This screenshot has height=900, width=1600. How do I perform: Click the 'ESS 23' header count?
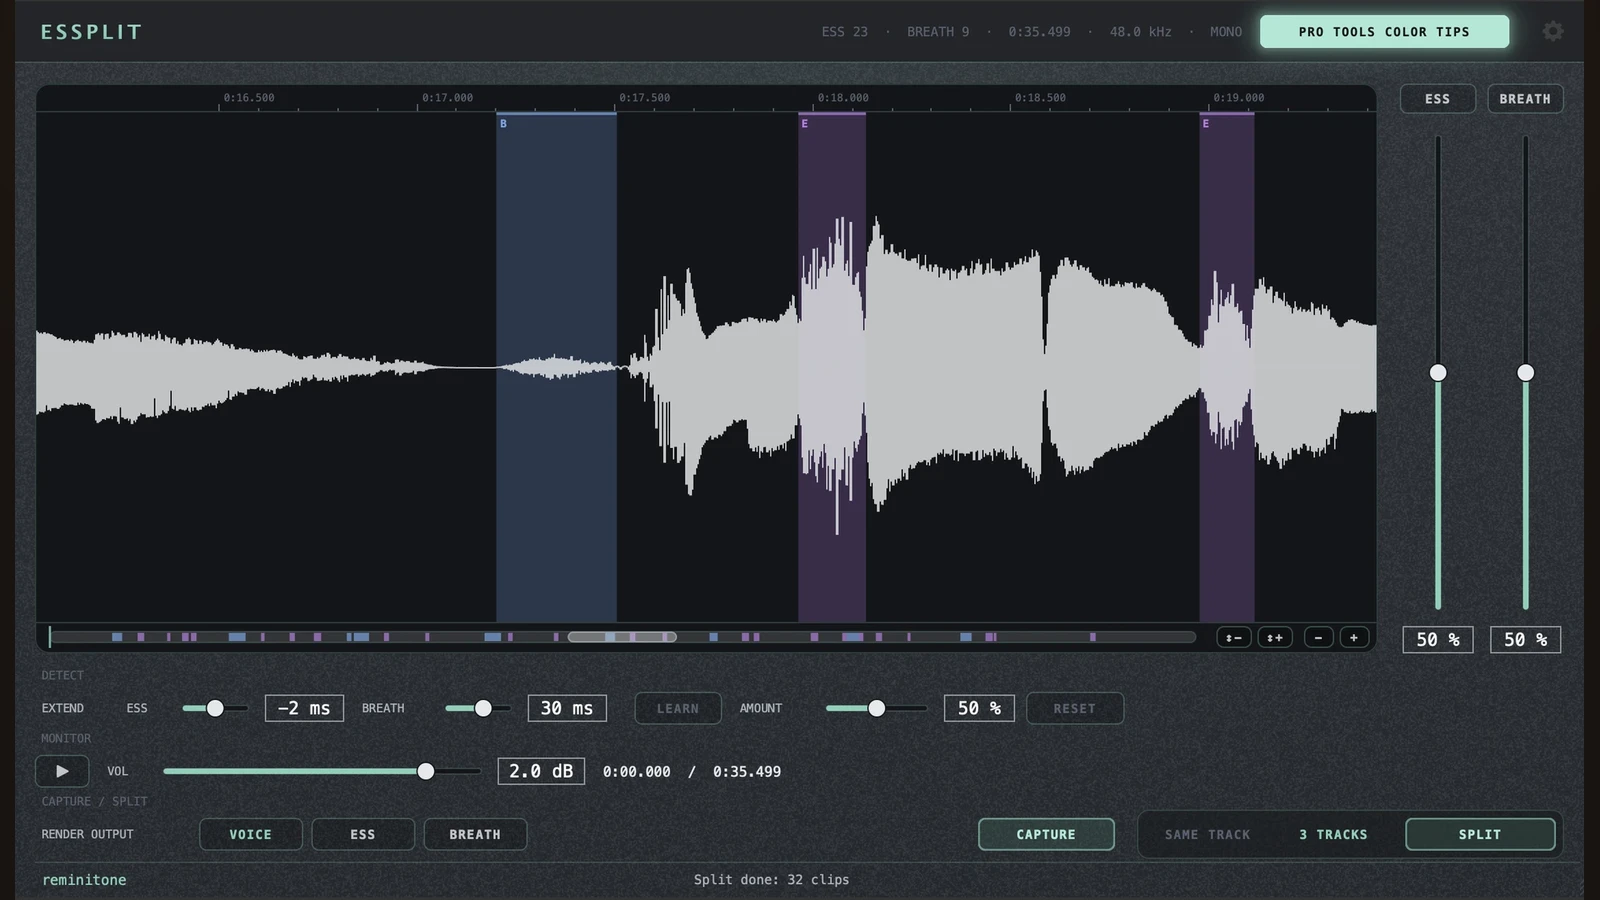845,32
